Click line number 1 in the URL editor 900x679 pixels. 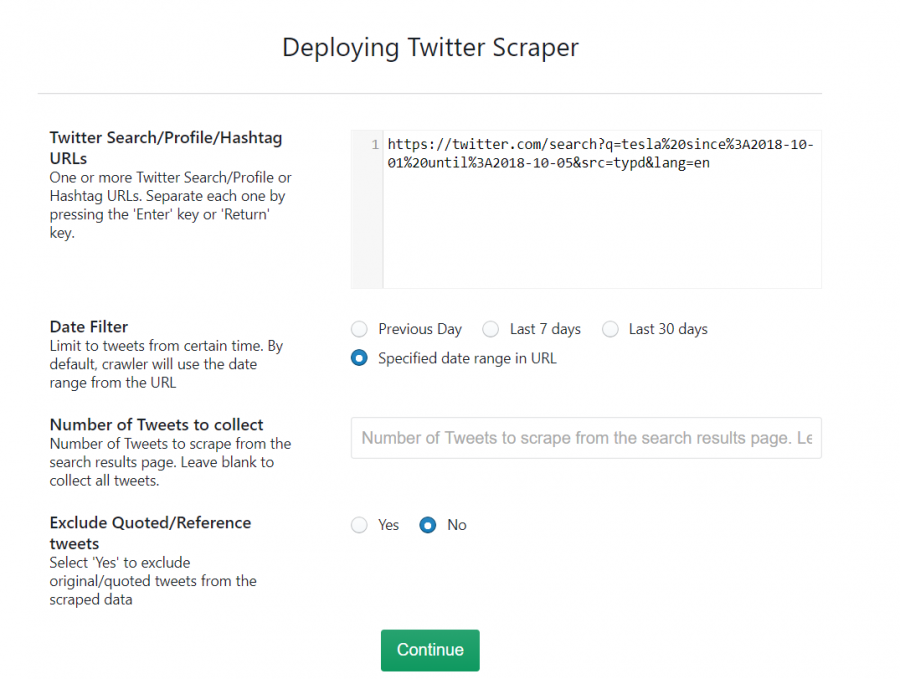point(374,143)
